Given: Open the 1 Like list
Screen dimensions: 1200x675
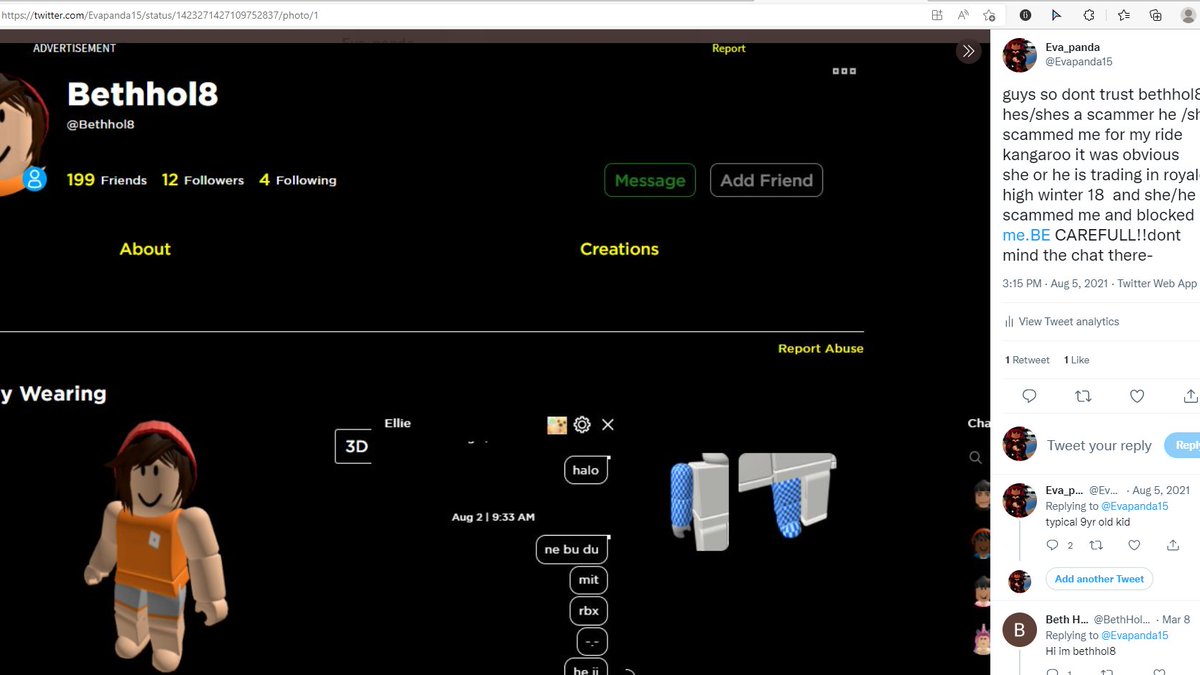Looking at the screenshot, I should click(x=1076, y=360).
